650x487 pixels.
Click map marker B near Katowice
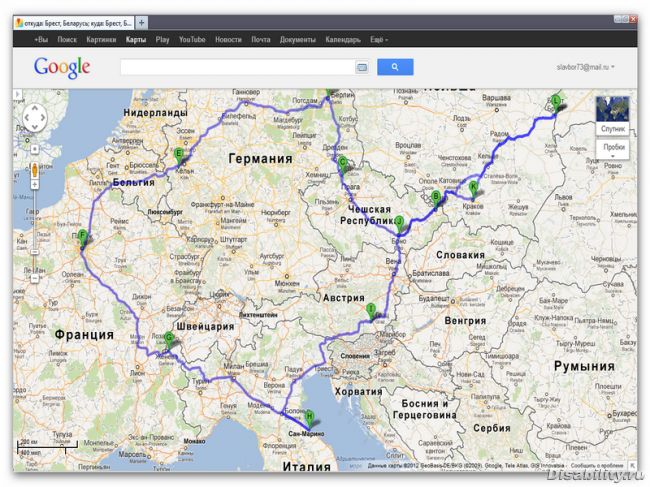[436, 199]
